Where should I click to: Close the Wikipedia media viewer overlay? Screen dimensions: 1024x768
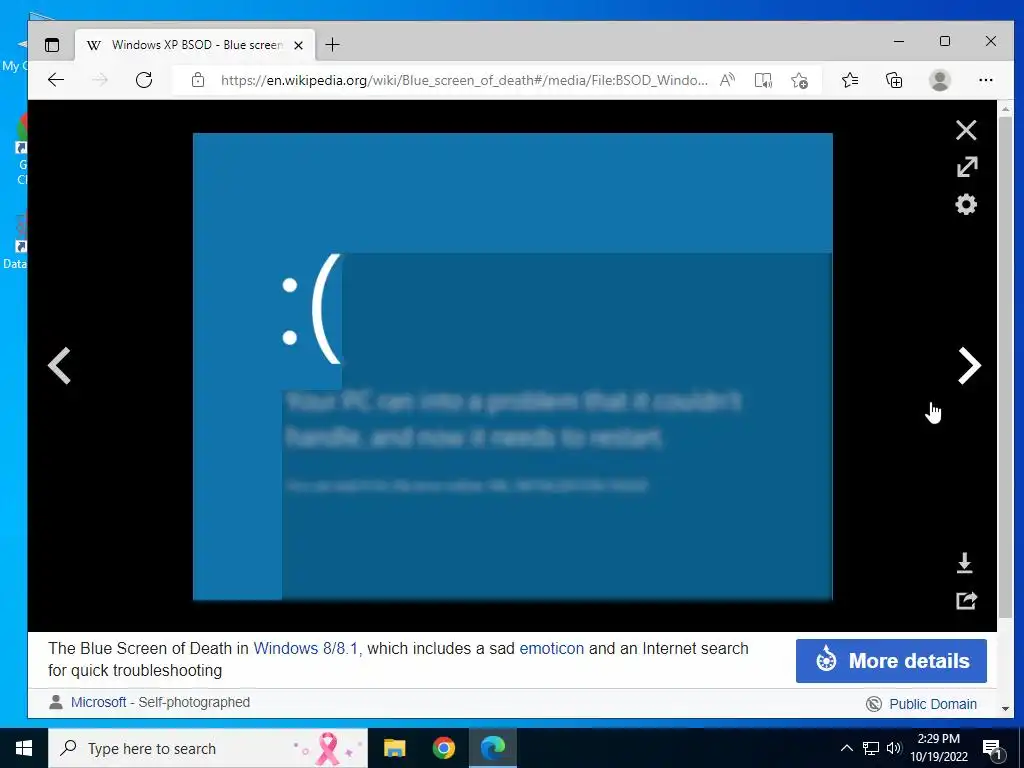click(966, 130)
